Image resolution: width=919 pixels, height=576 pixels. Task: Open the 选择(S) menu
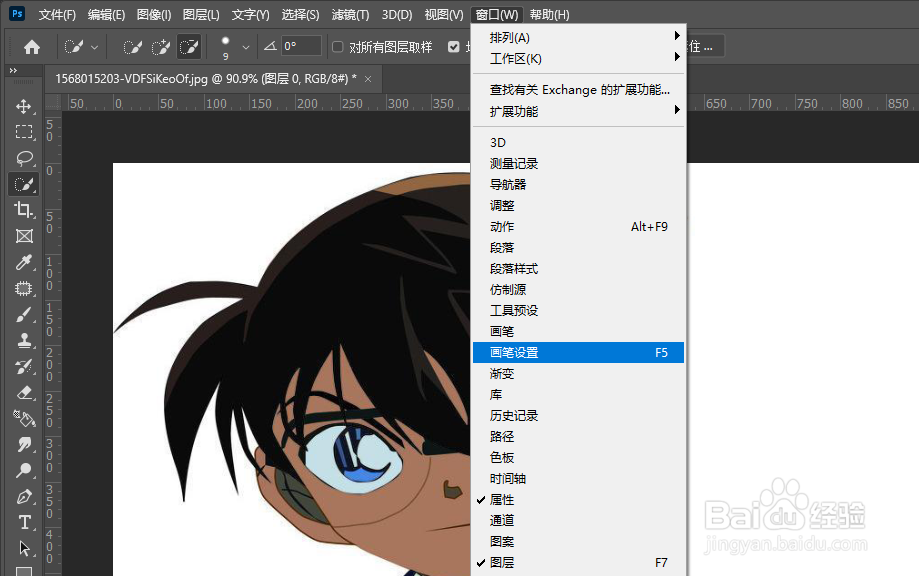coord(300,15)
